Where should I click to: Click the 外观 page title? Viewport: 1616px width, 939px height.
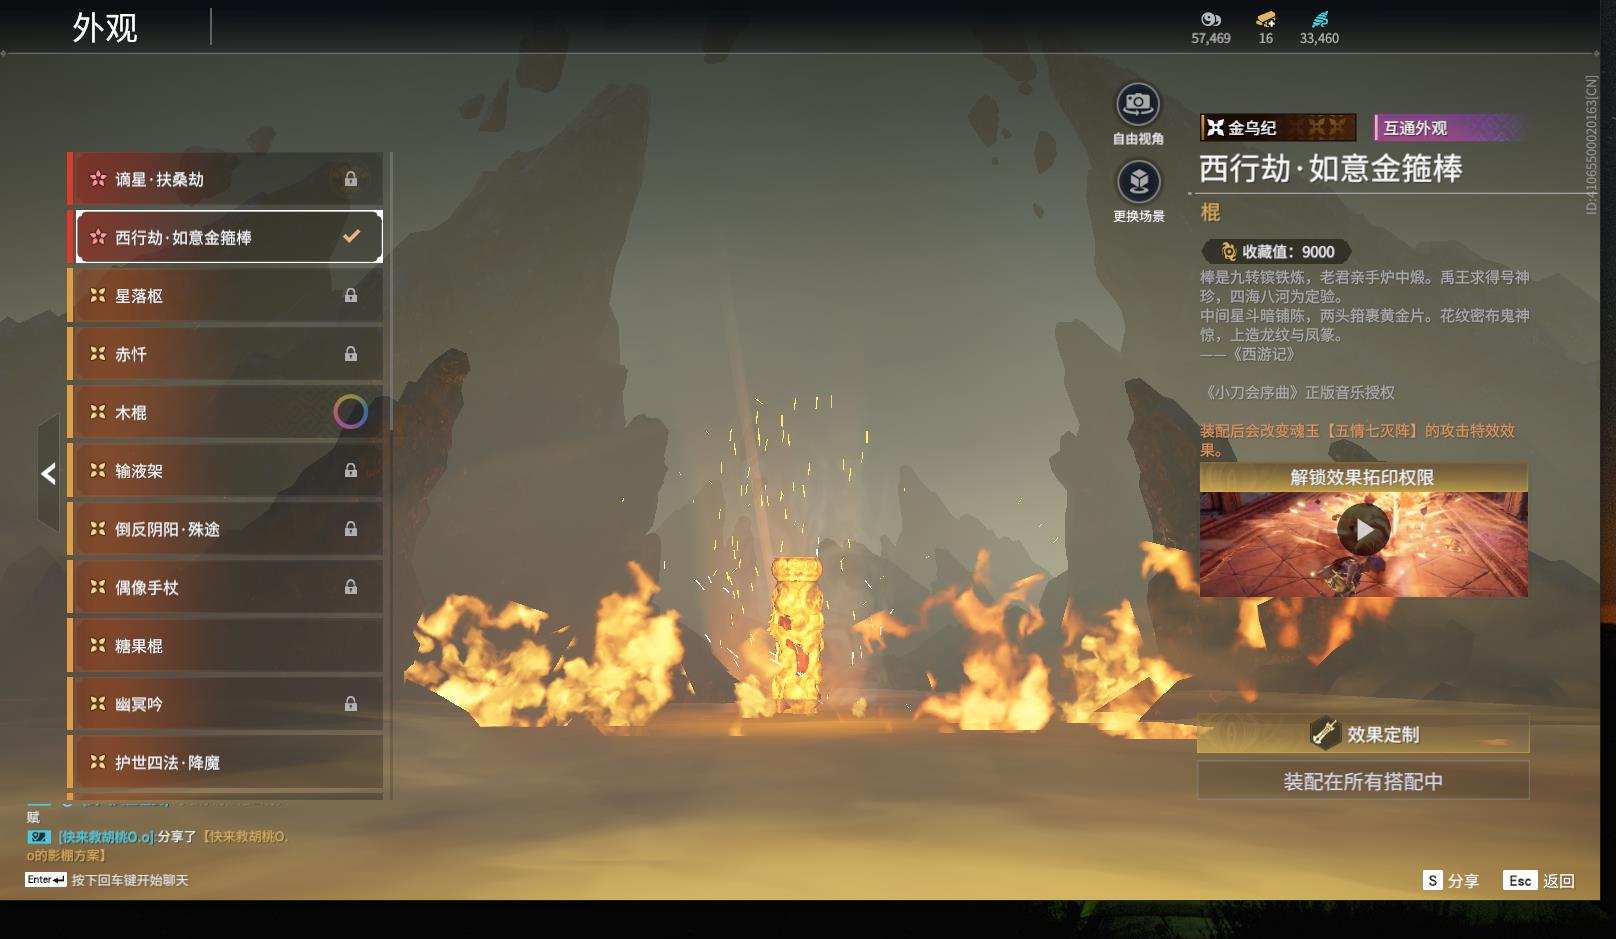click(105, 27)
